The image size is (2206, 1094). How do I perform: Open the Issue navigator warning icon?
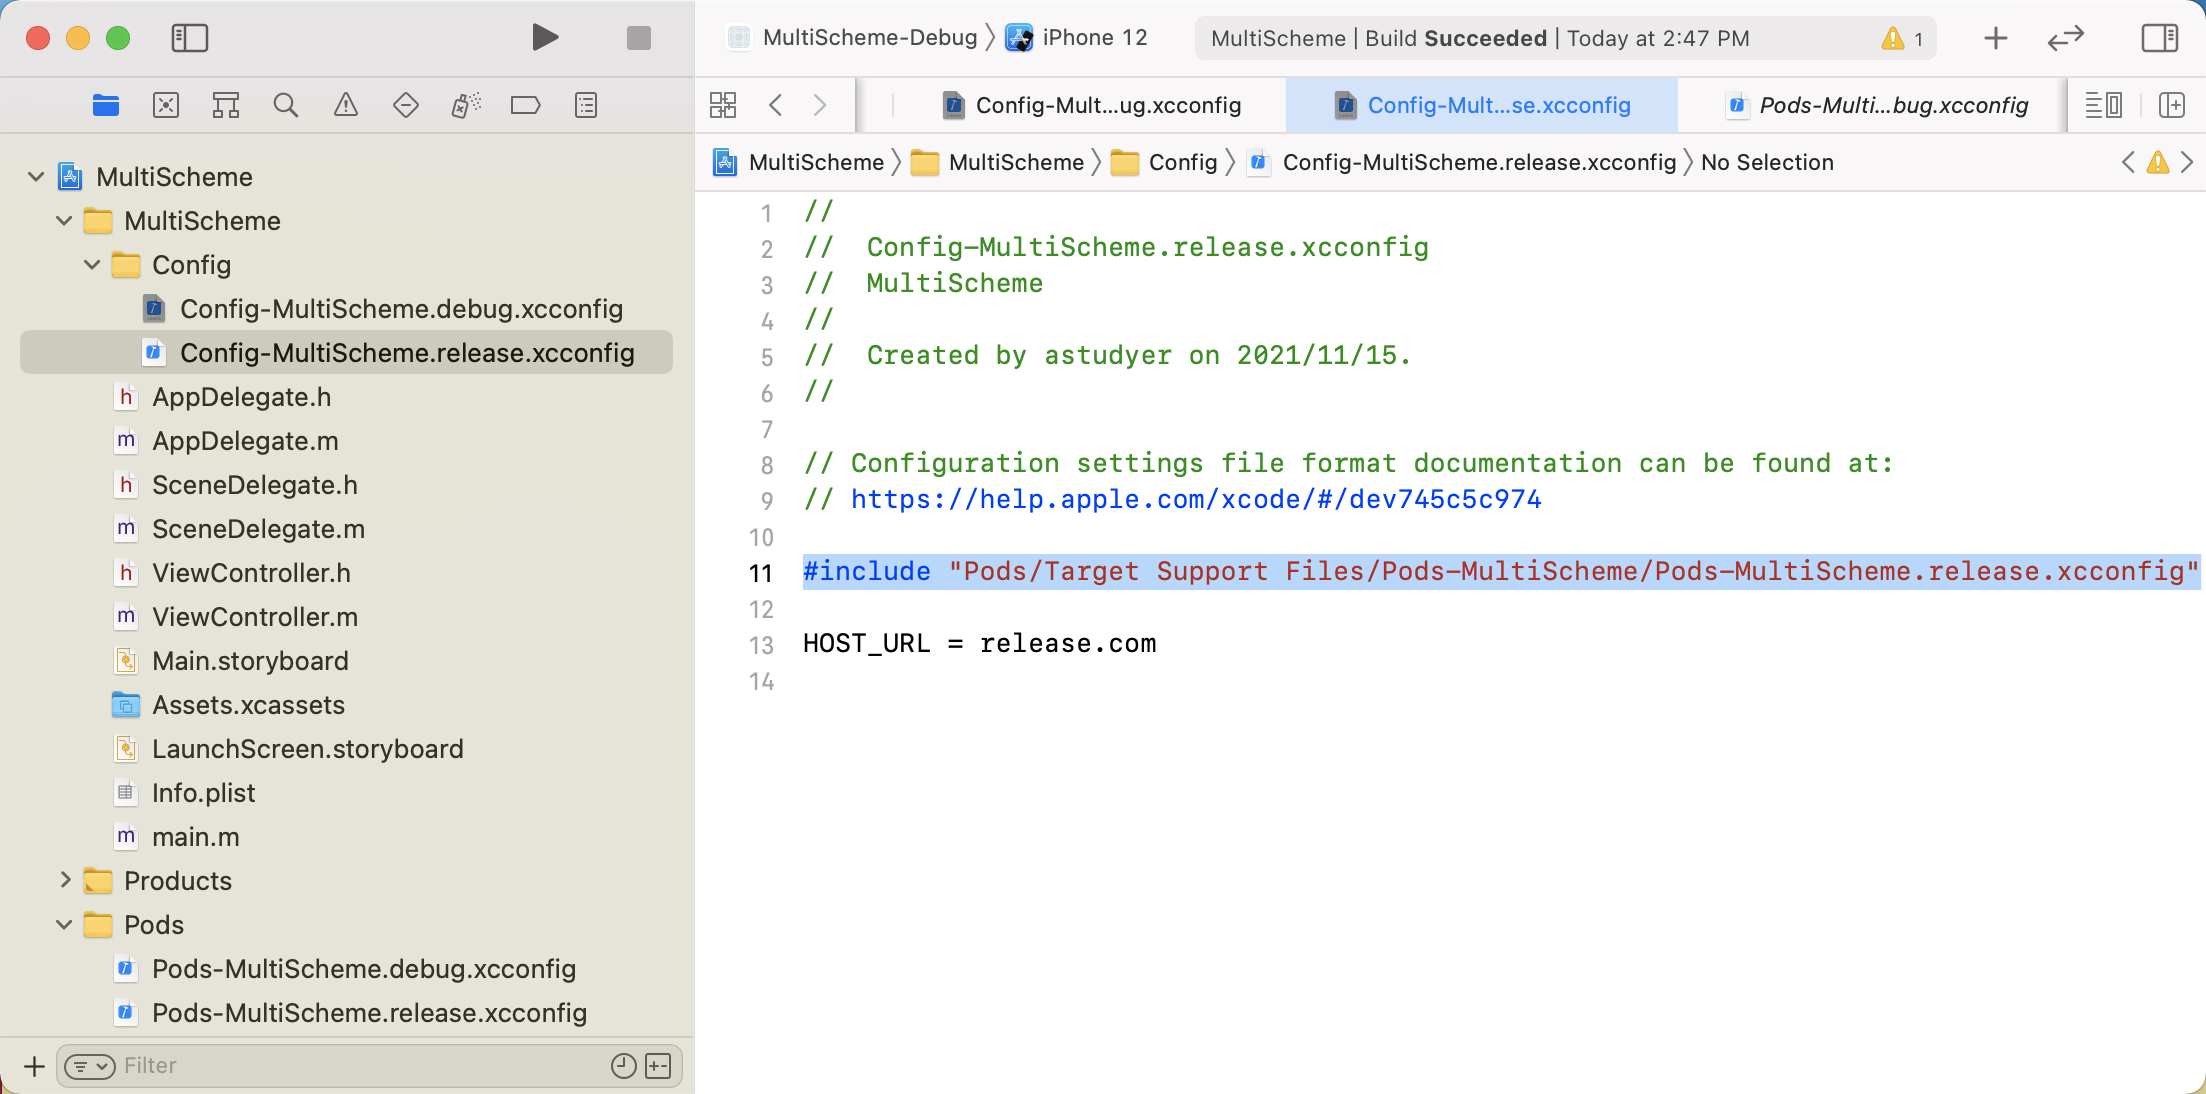[346, 105]
